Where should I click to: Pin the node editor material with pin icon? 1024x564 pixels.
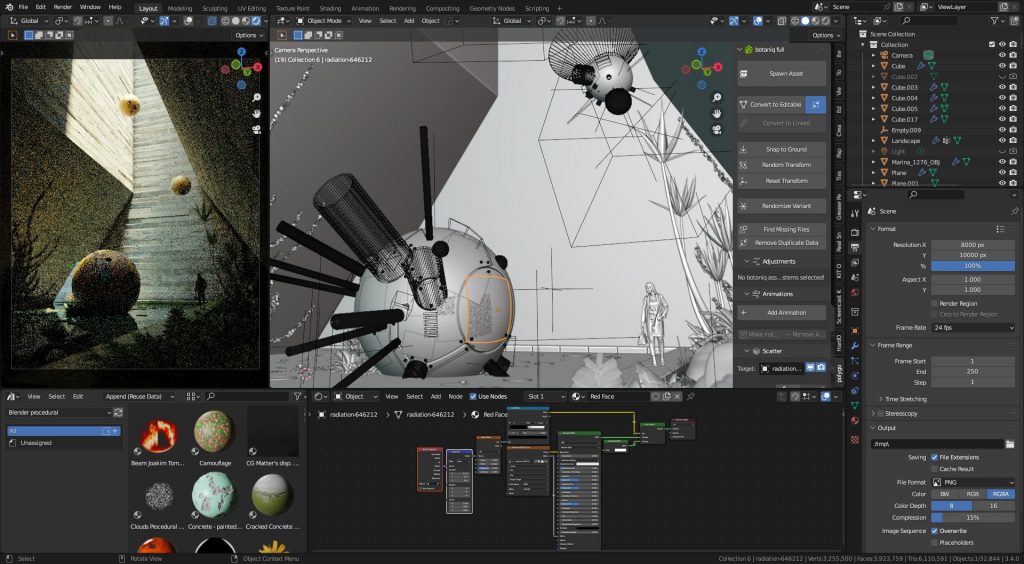click(x=690, y=396)
